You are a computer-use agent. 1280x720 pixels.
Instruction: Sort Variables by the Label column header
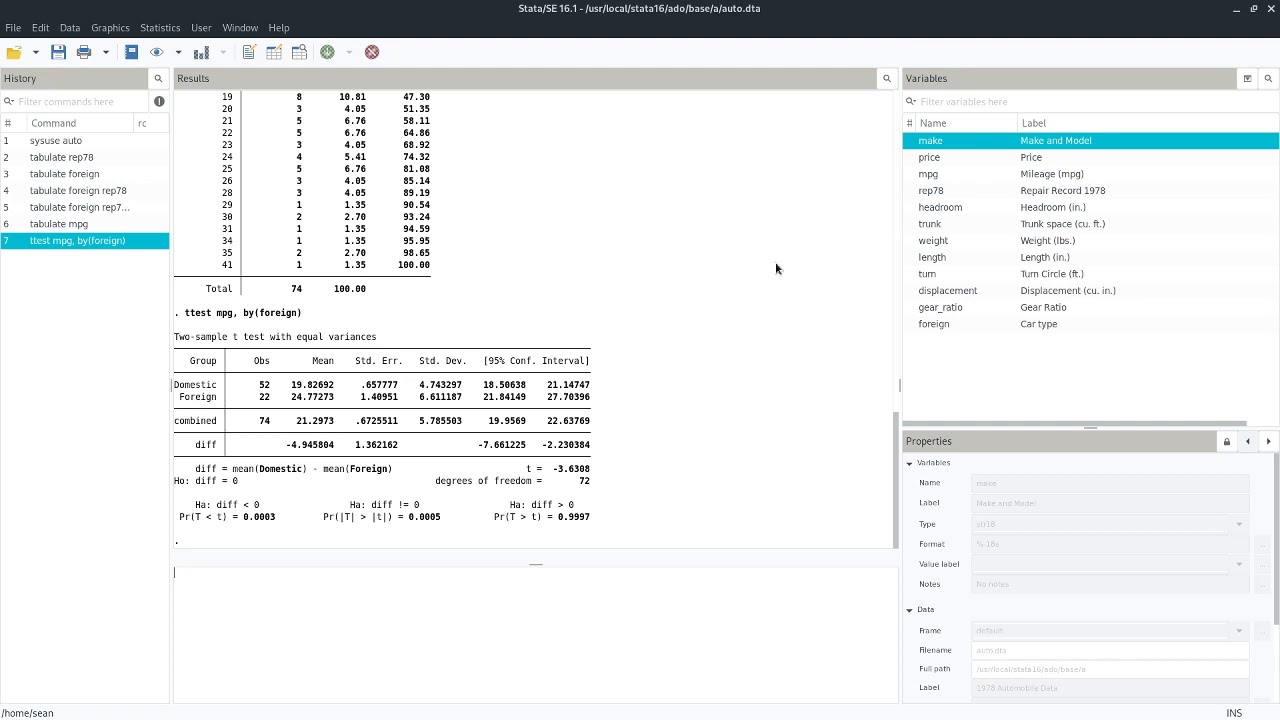1147,123
